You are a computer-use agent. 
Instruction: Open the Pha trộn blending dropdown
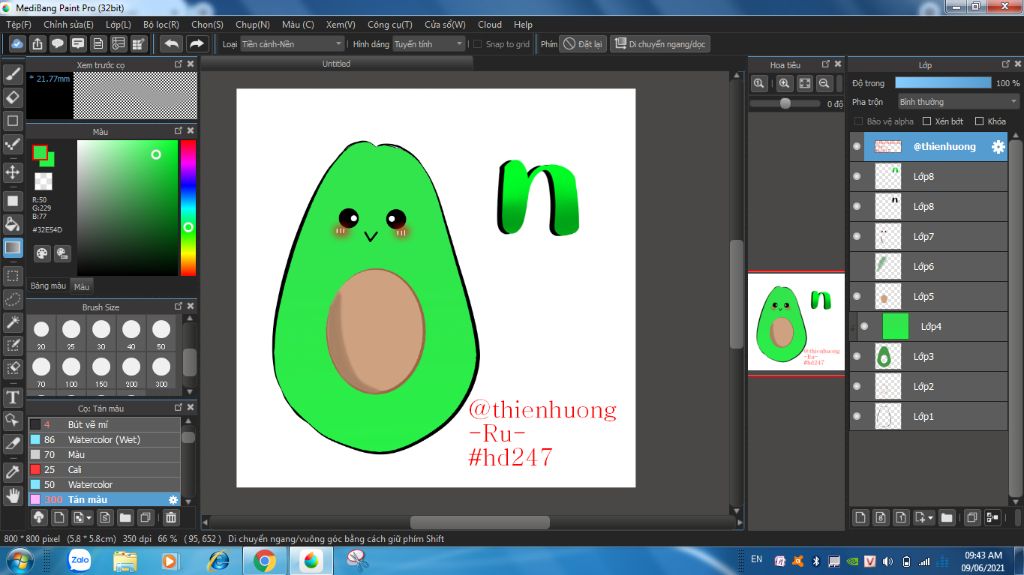point(958,102)
